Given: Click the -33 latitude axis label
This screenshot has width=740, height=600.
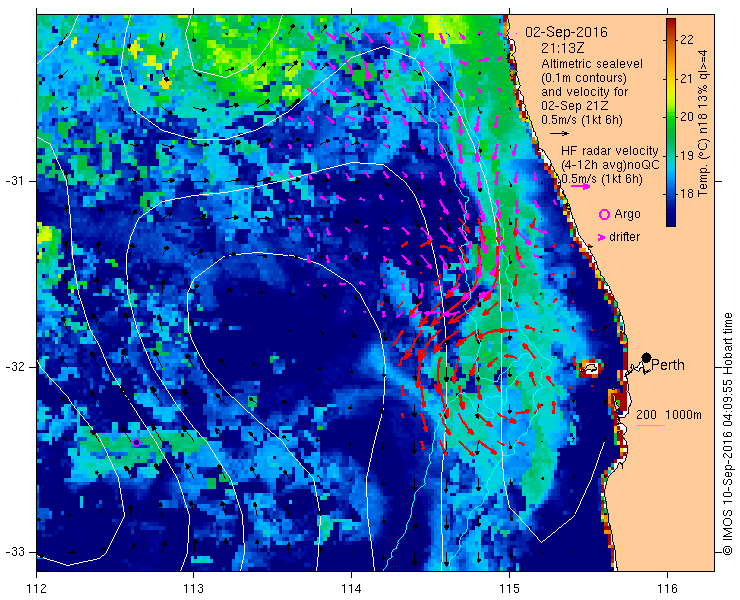Looking at the screenshot, I should [13, 552].
